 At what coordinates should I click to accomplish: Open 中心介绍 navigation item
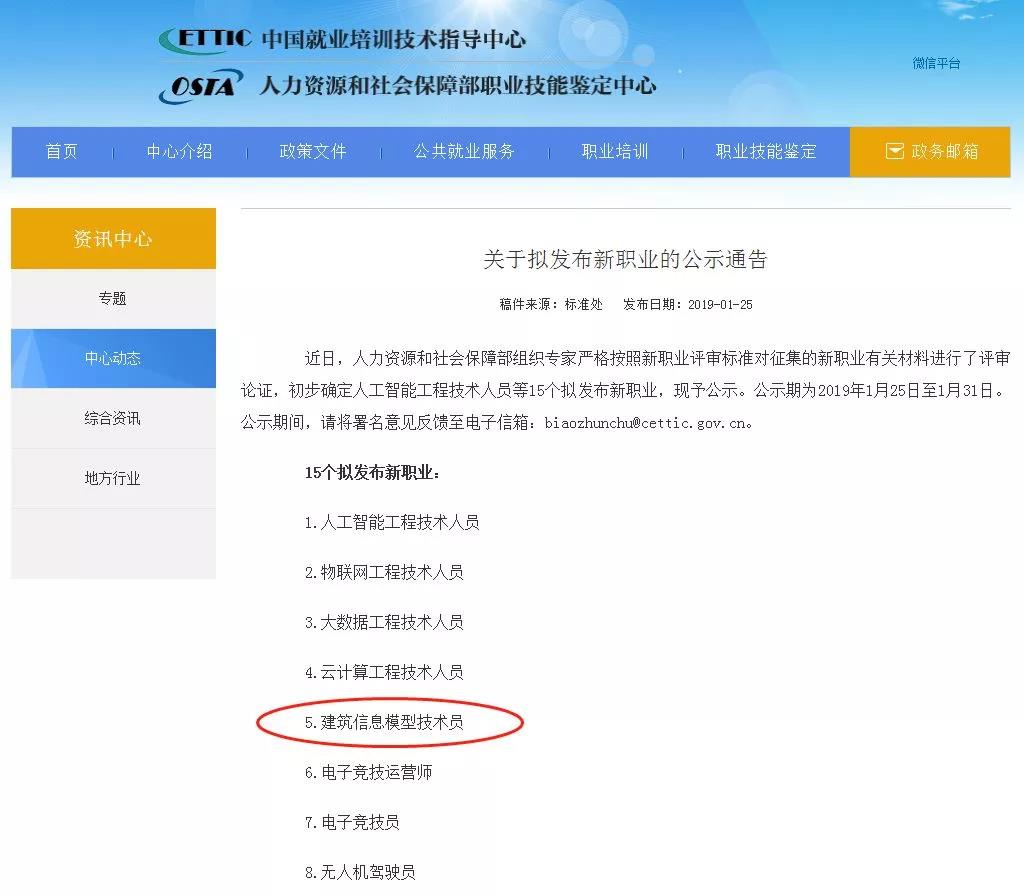(x=179, y=151)
